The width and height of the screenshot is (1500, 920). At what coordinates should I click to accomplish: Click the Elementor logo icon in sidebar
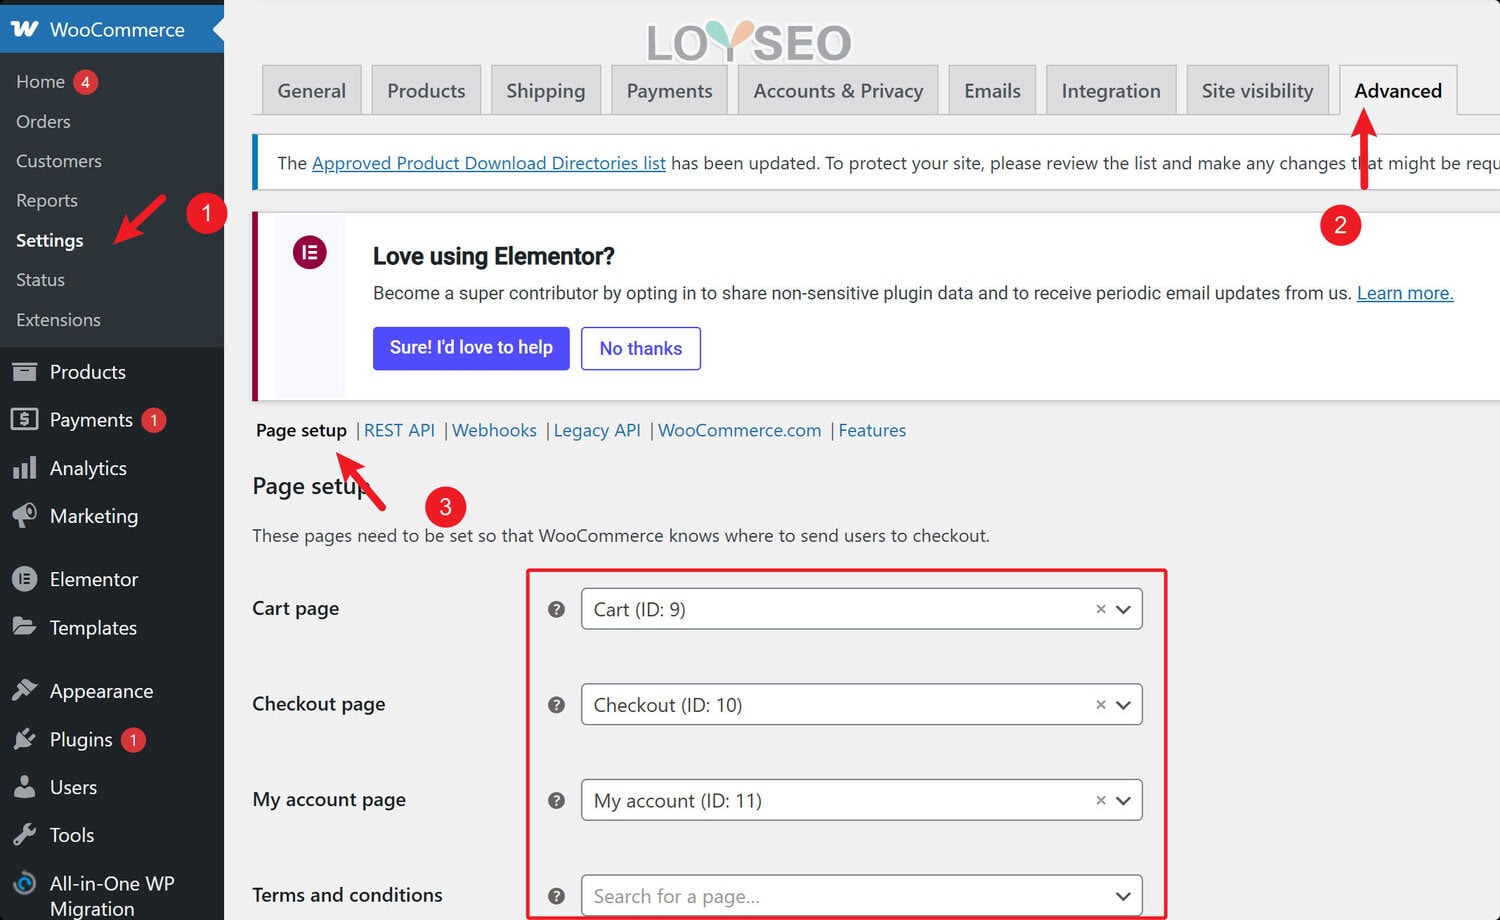click(x=25, y=579)
